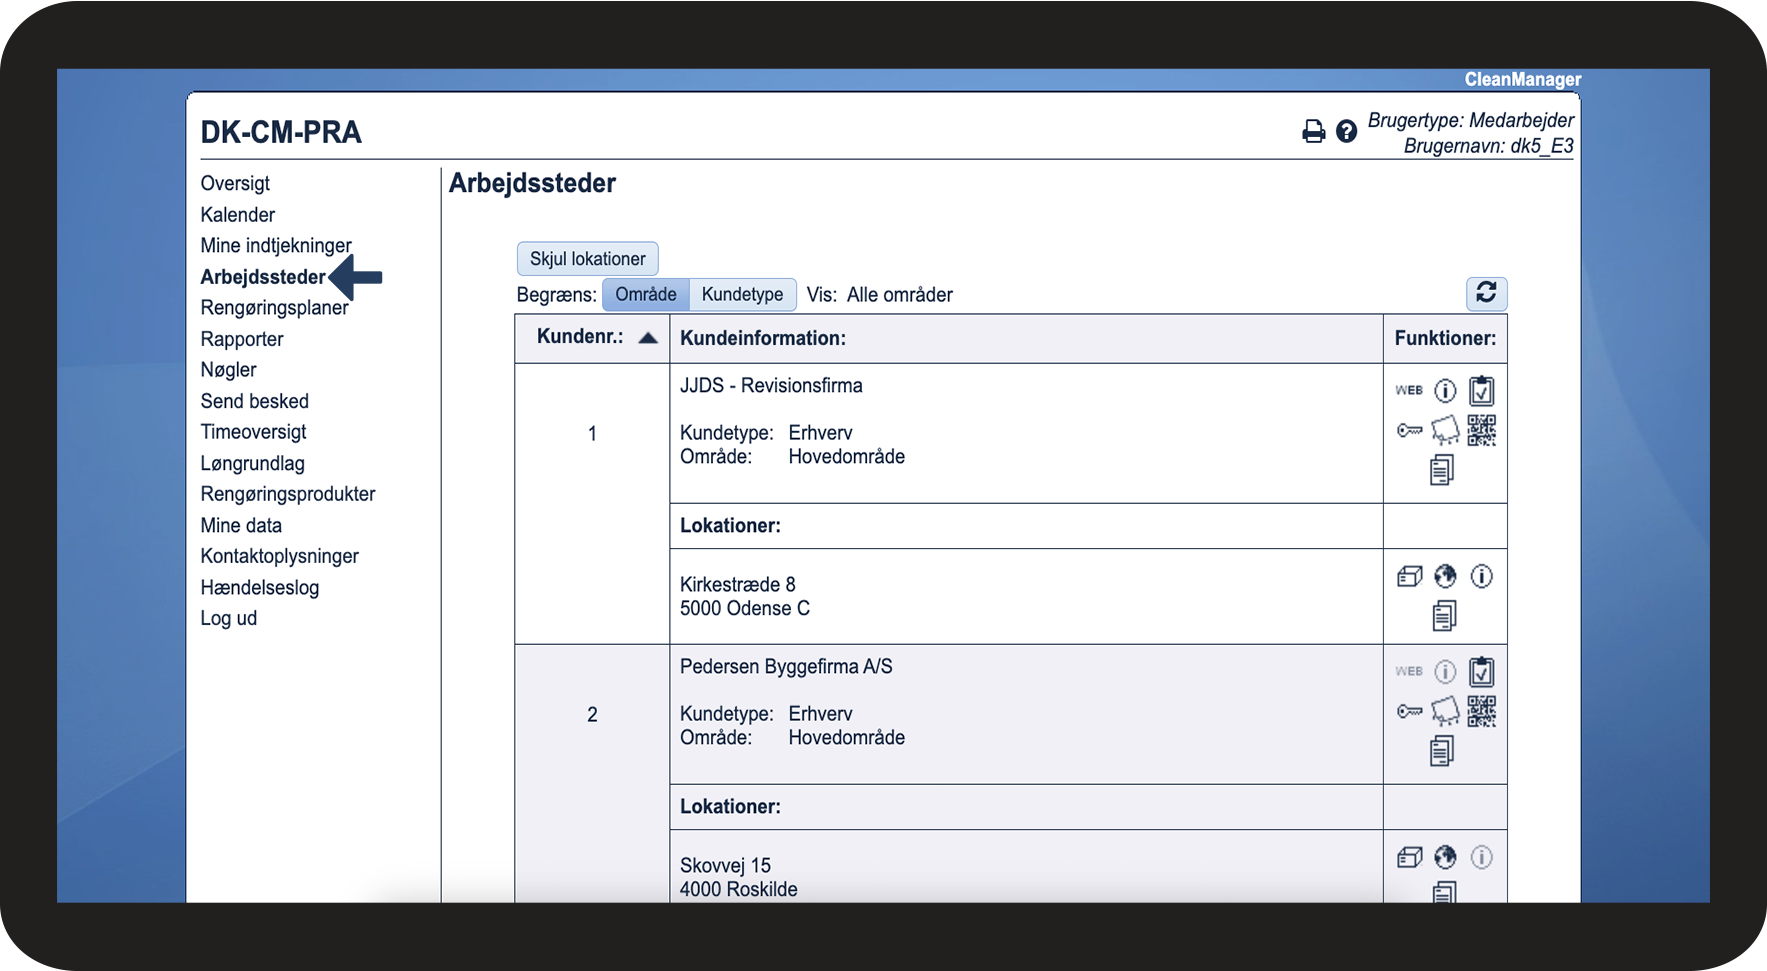The image size is (1767, 971).
Task: Click Log ud in the sidebar
Action: point(228,618)
